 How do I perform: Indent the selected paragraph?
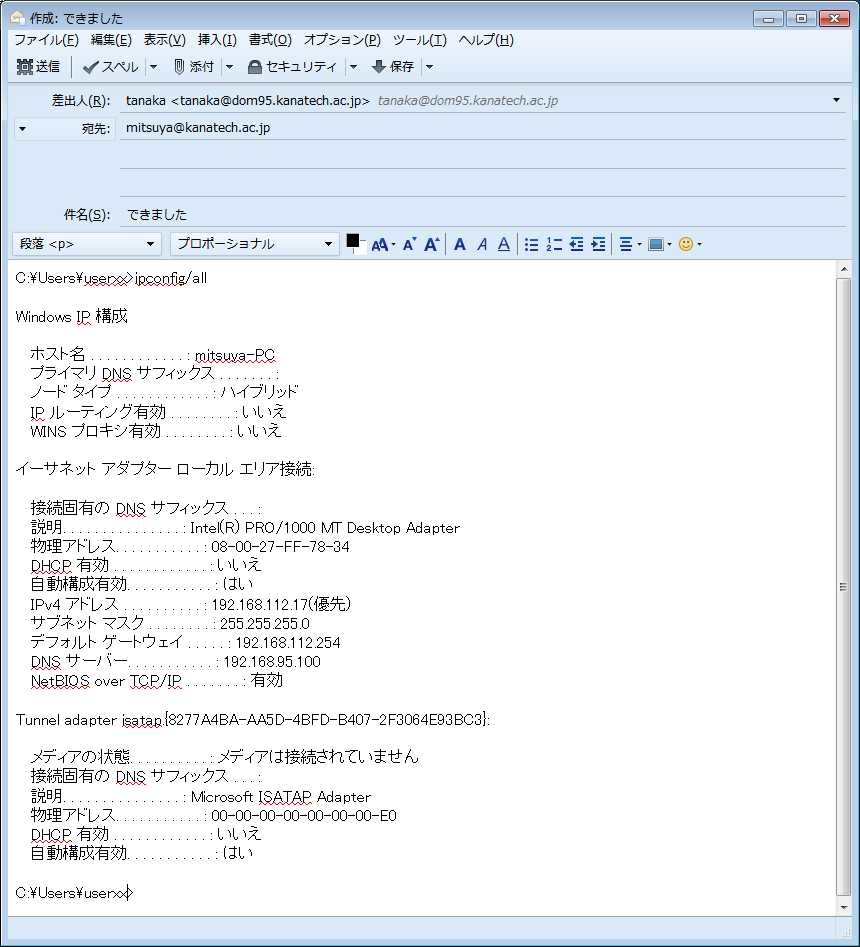[598, 244]
